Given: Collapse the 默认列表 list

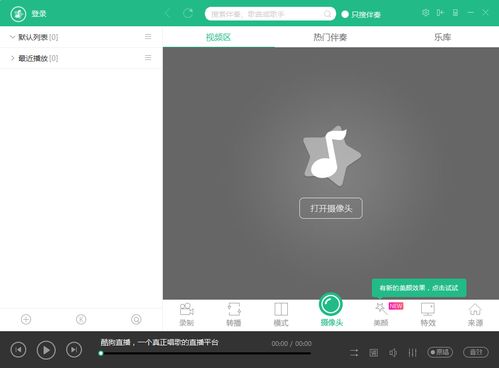Looking at the screenshot, I should pos(12,37).
